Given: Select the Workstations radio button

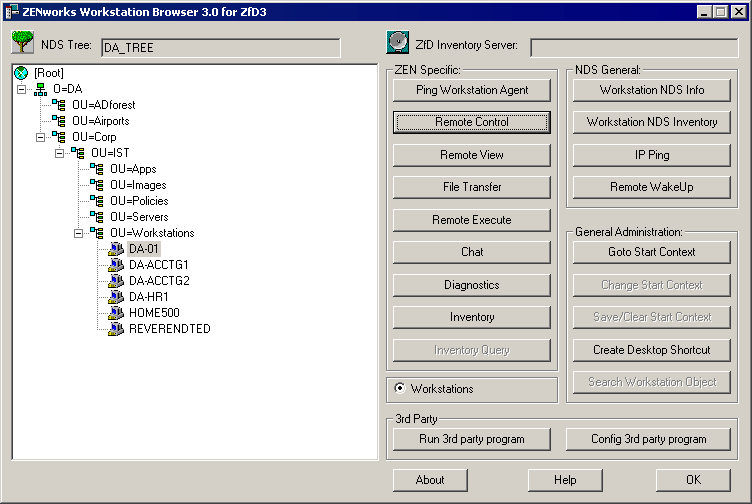Looking at the screenshot, I should [400, 388].
